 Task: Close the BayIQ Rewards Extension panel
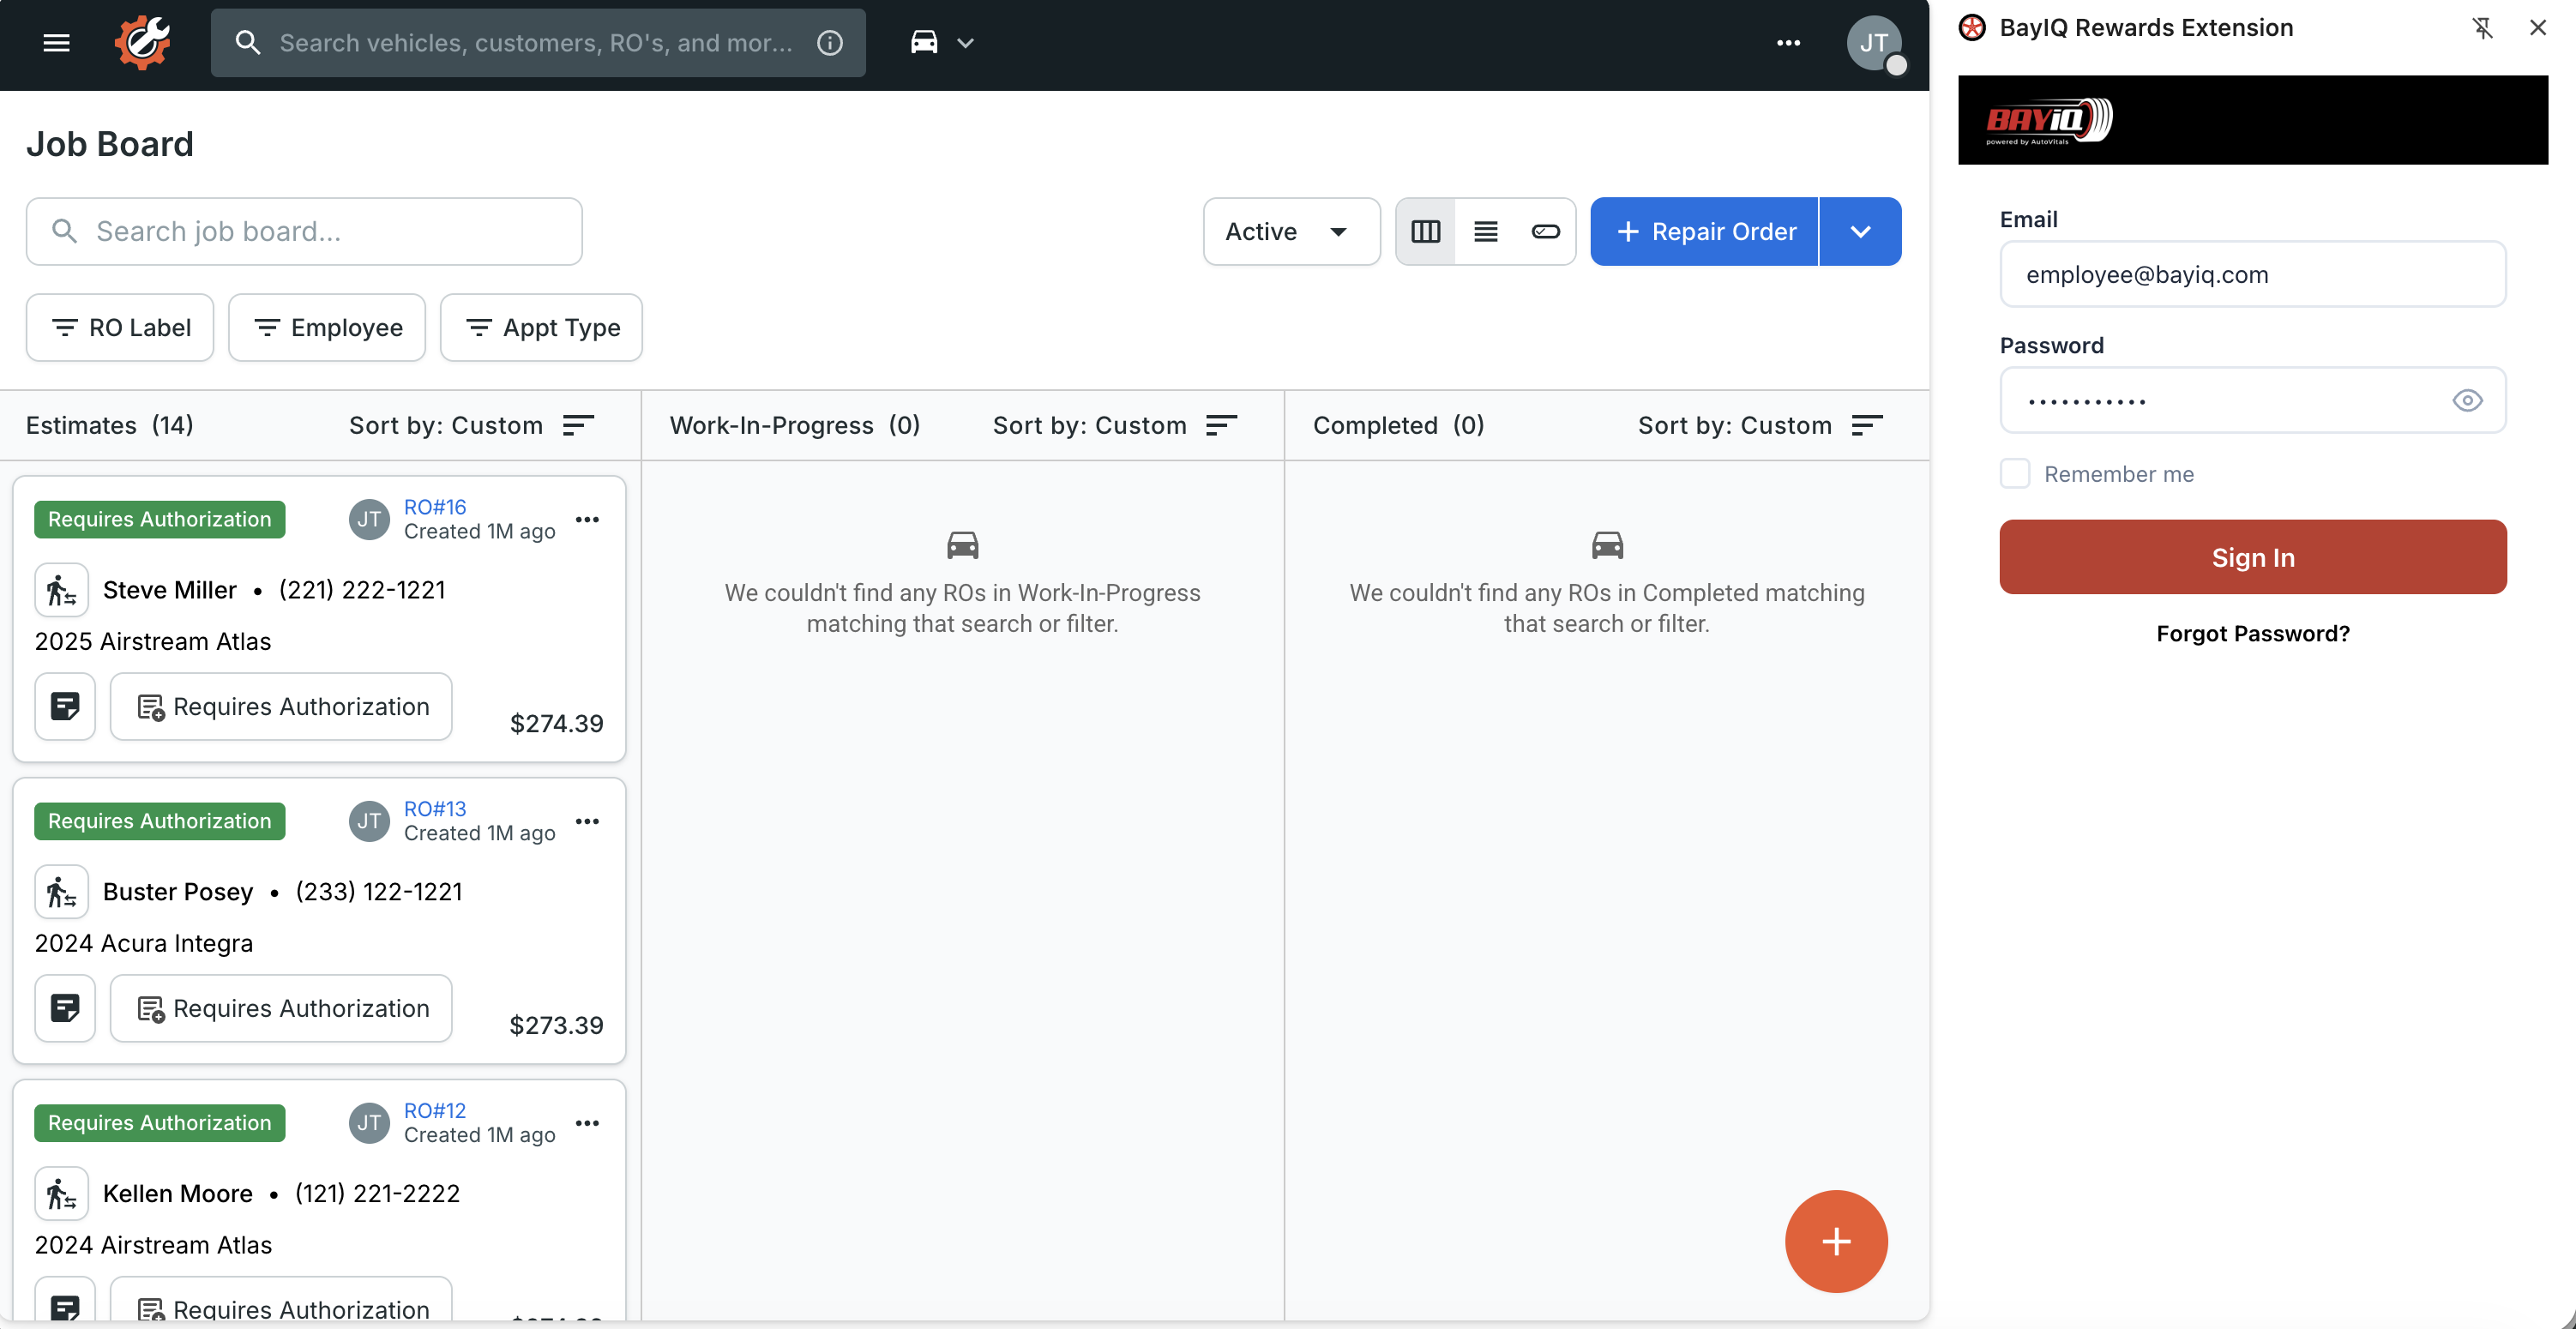(2537, 28)
